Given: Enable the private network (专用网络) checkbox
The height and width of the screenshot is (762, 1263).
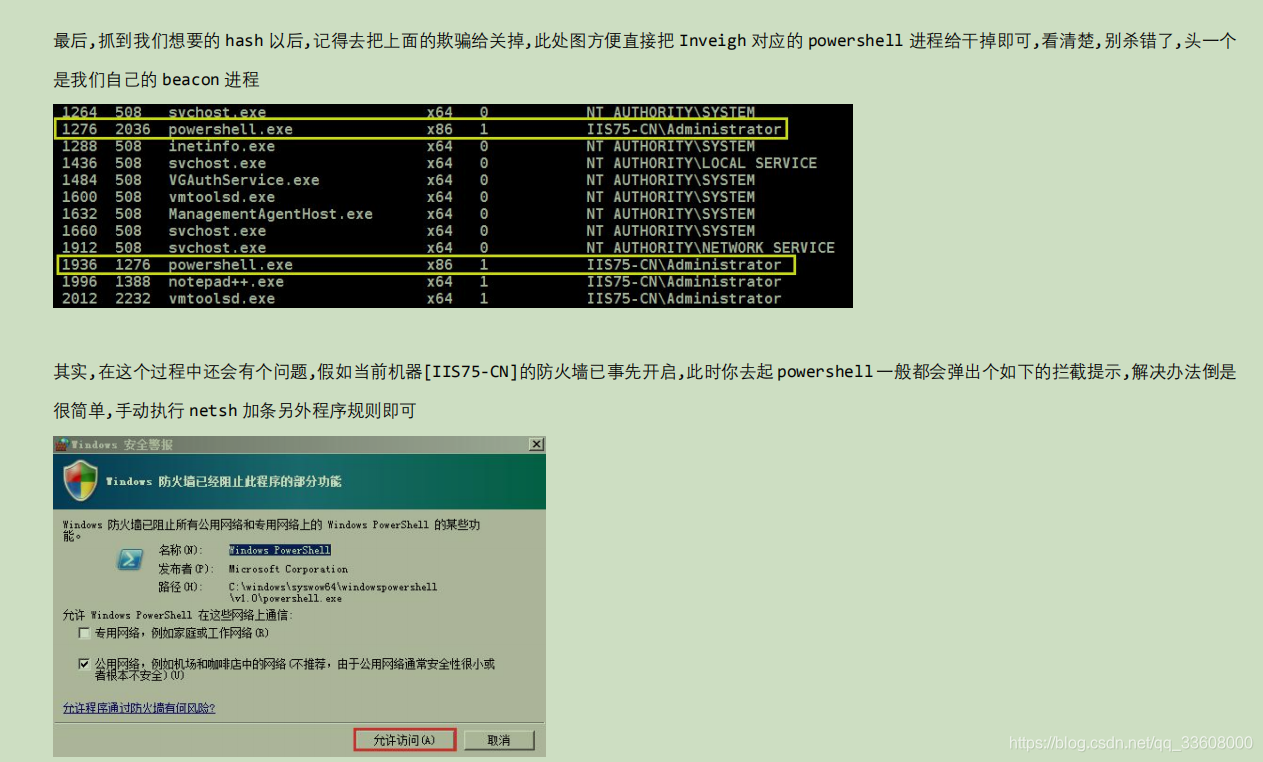Looking at the screenshot, I should point(84,633).
